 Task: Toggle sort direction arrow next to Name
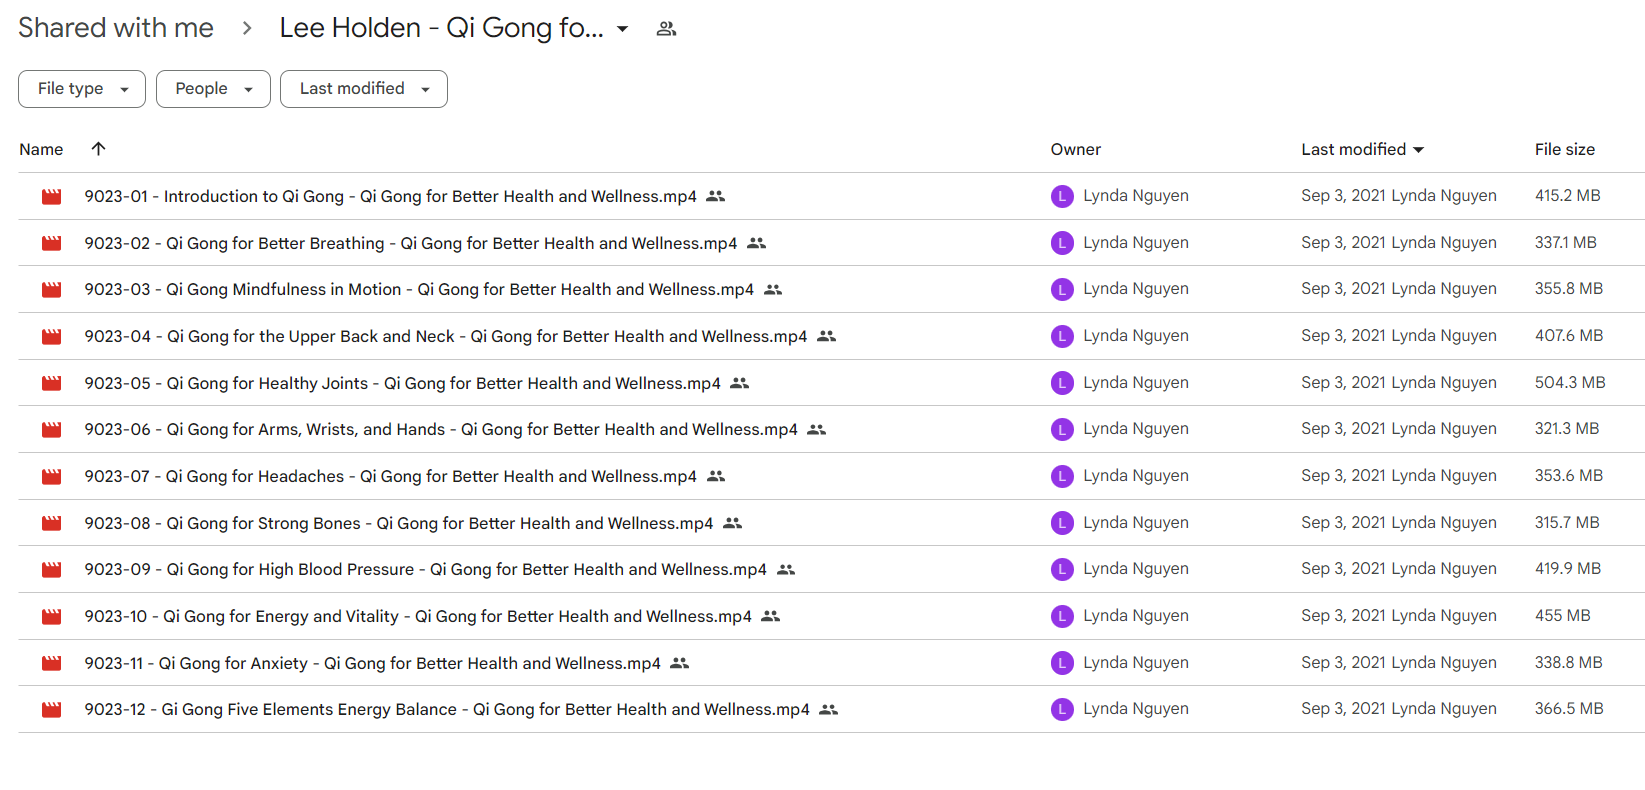[98, 149]
